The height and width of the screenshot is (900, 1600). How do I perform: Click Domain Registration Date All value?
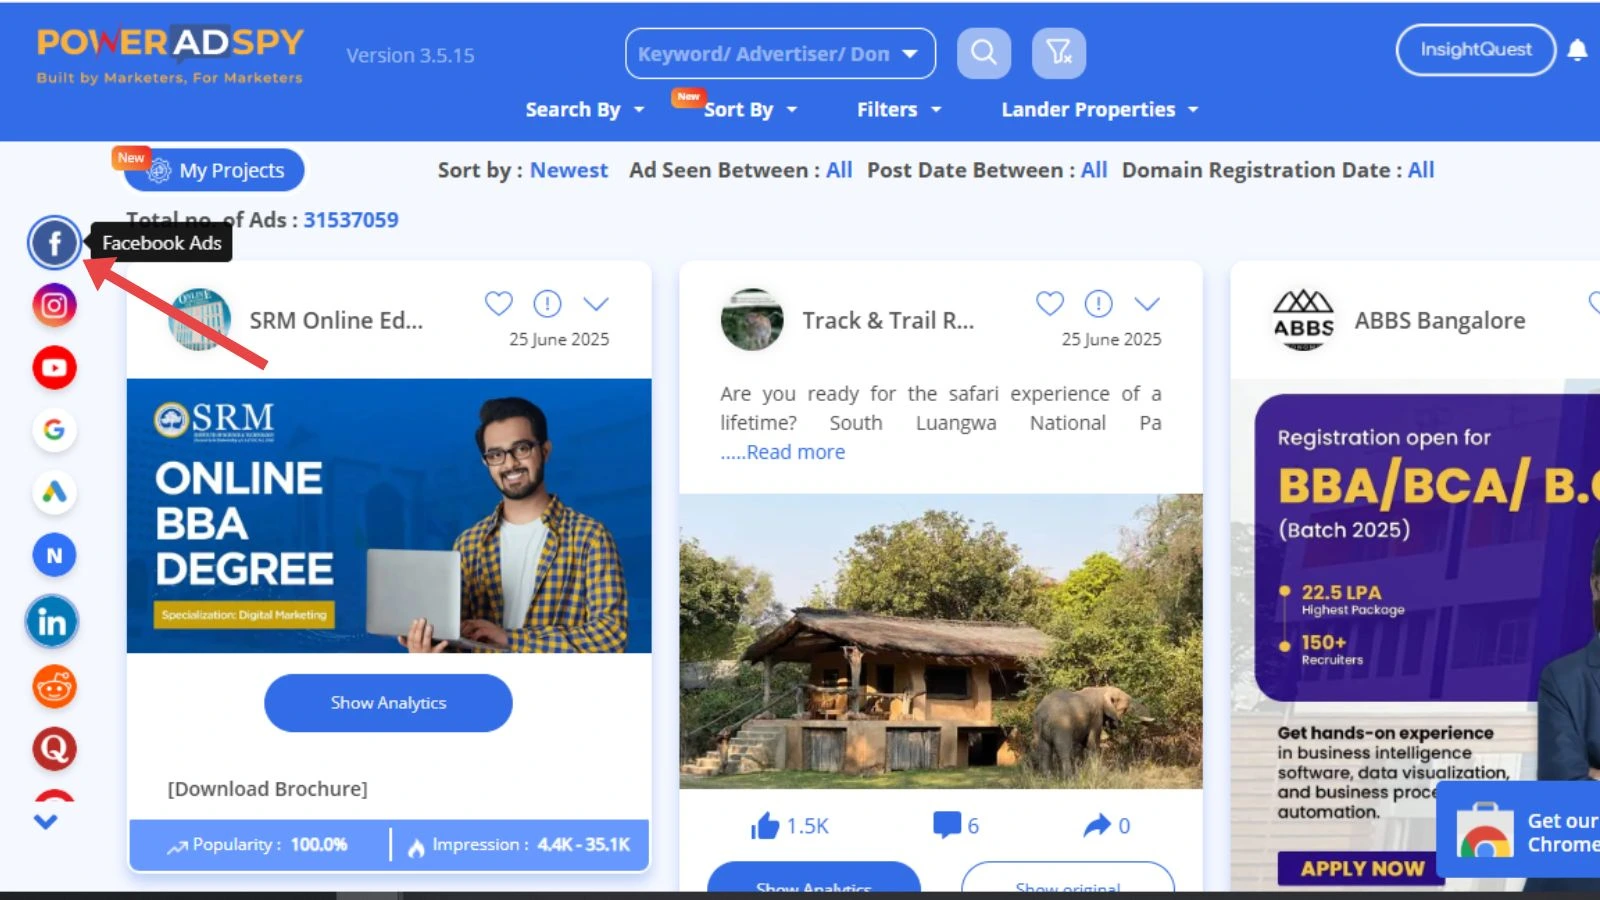[1421, 171]
